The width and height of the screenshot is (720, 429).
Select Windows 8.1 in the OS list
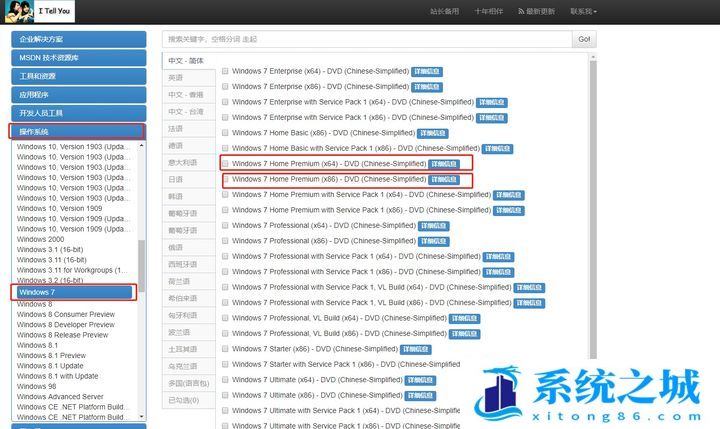pyautogui.click(x=37, y=345)
